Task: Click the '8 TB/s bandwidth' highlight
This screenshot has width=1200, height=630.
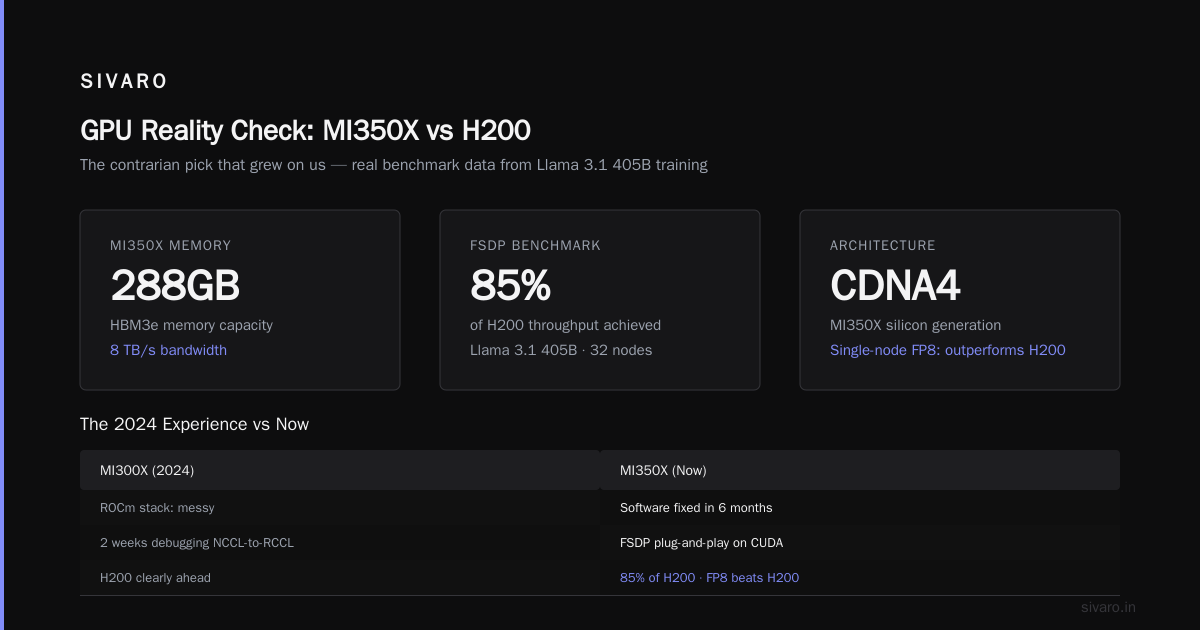Action: (x=168, y=350)
